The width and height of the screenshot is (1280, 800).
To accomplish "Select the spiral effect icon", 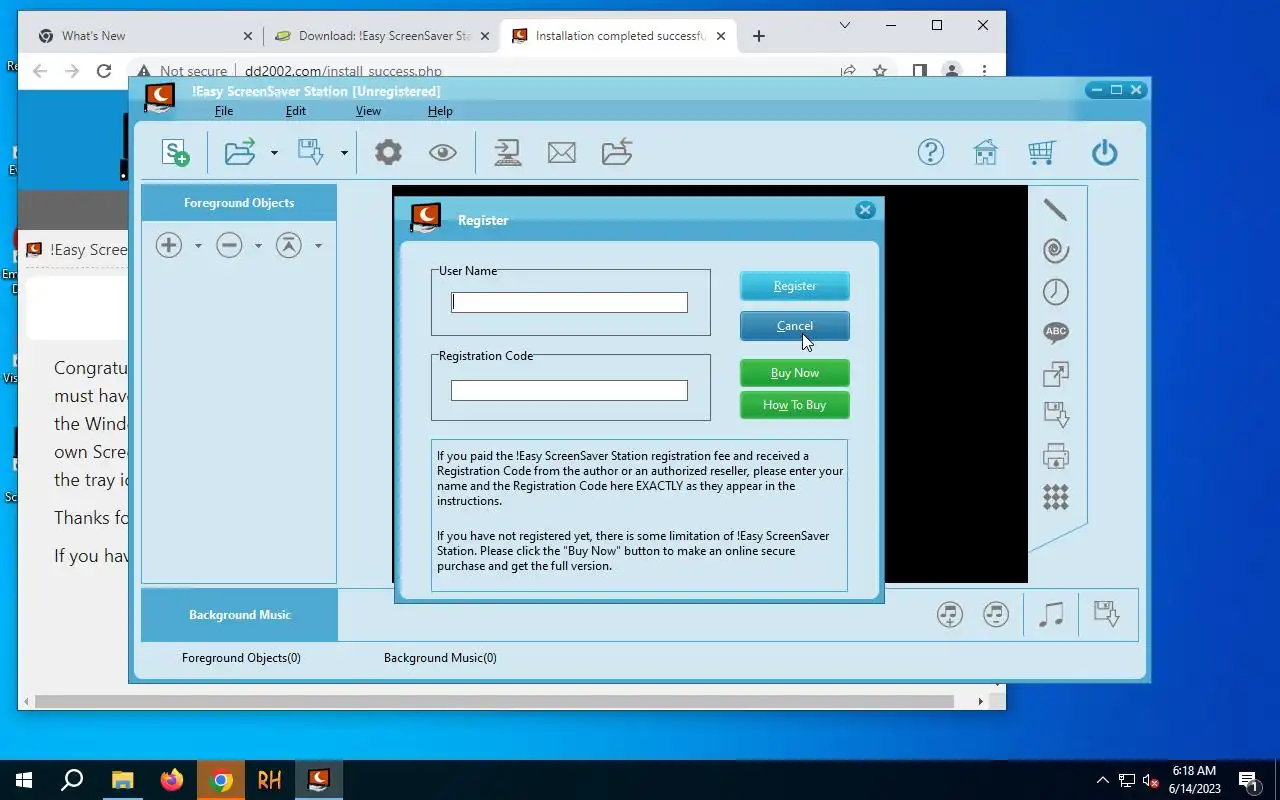I will pos(1056,250).
